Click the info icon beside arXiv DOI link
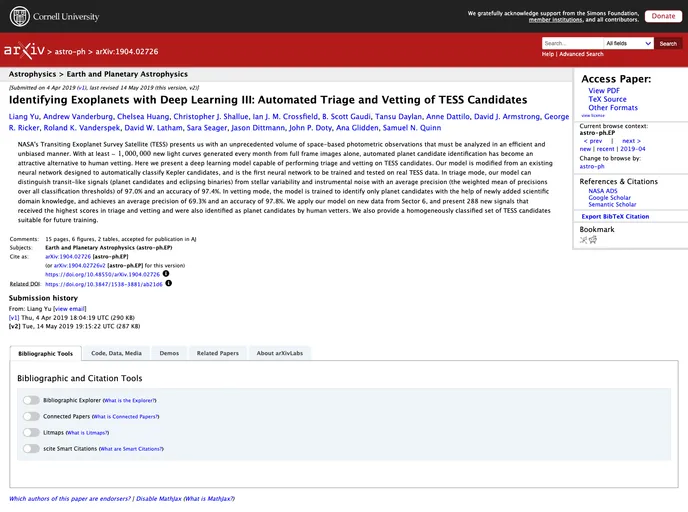This screenshot has height=512, width=688. coord(166,274)
